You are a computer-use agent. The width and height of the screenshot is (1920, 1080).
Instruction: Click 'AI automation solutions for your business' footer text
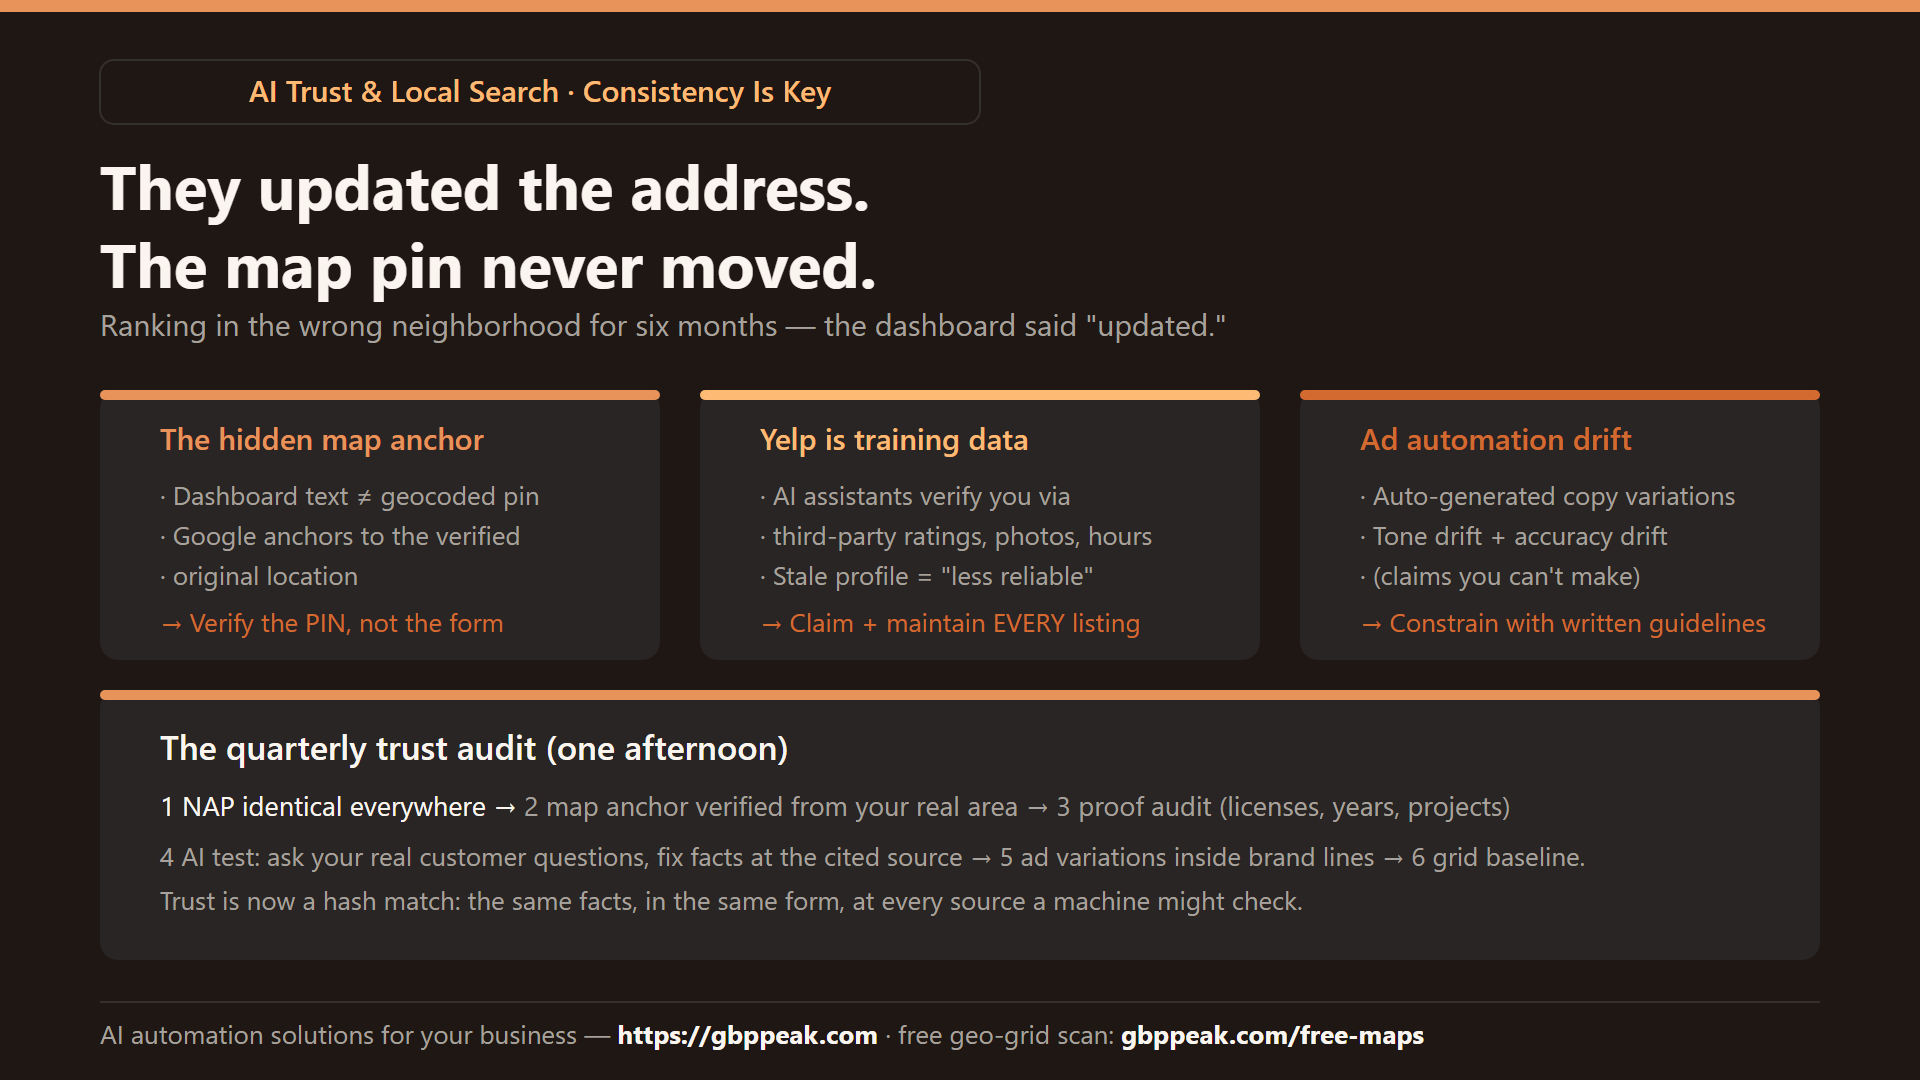339,1035
